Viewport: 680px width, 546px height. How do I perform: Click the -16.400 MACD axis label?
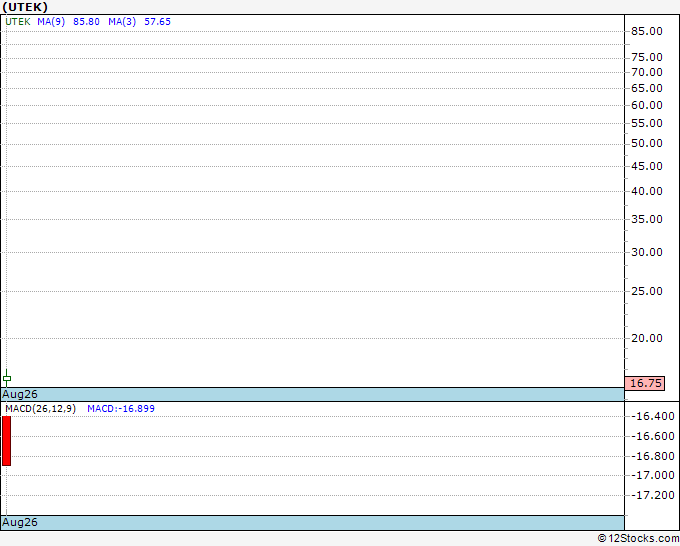coord(653,416)
